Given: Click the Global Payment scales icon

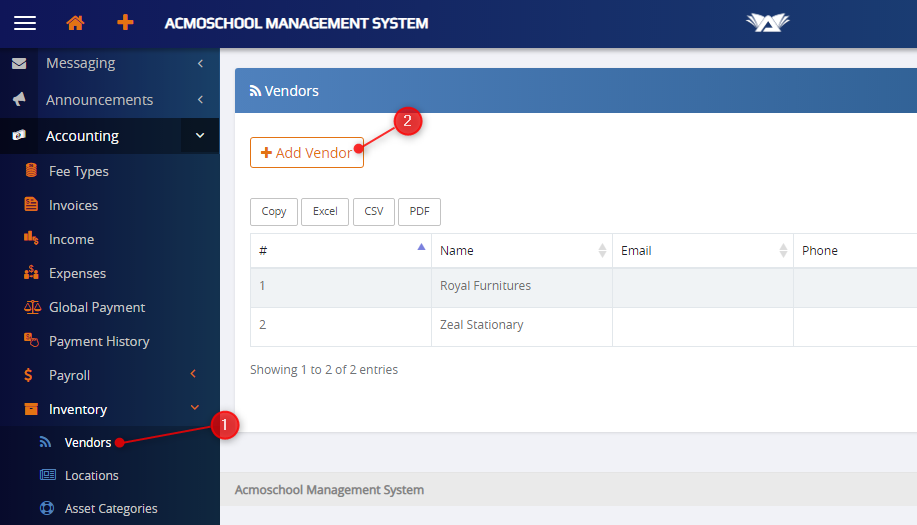Looking at the screenshot, I should point(31,307).
